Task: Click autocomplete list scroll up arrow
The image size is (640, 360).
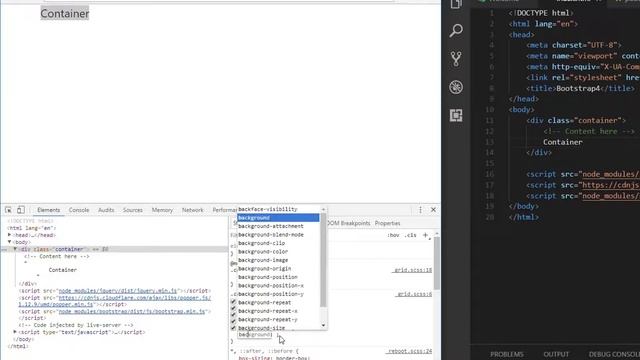Action: point(323,209)
